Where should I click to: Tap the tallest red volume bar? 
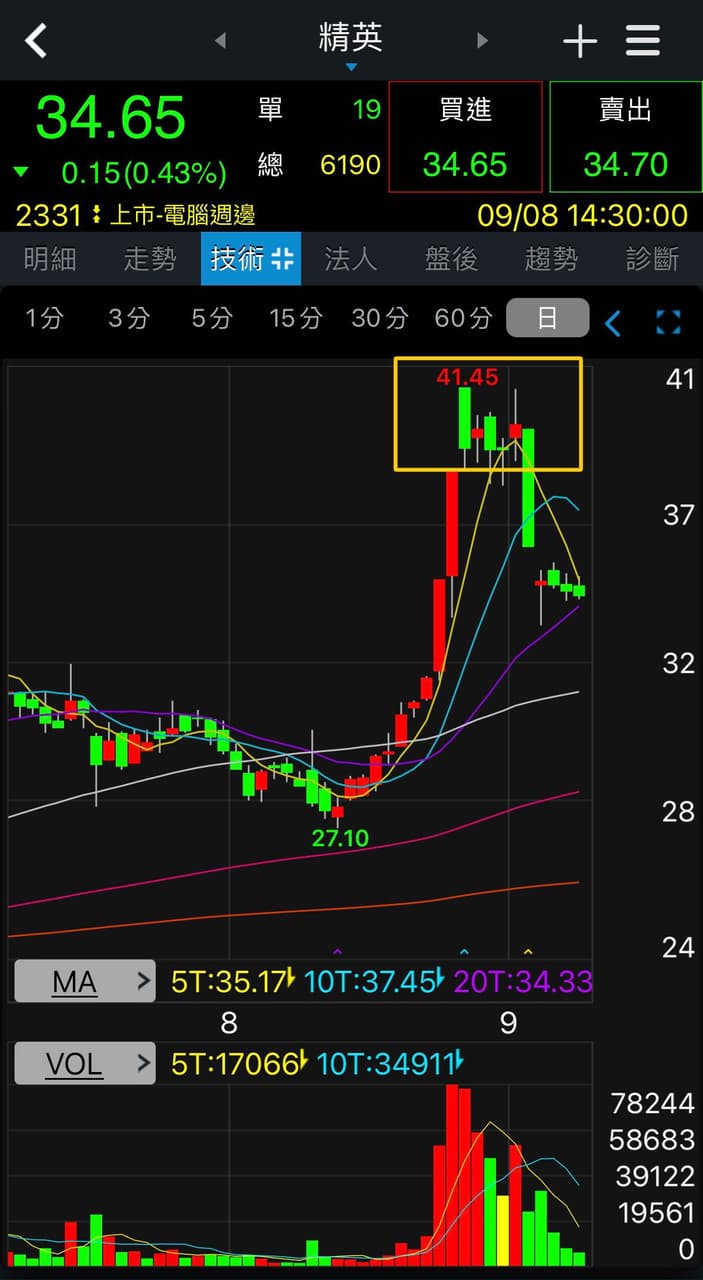coord(452,1175)
